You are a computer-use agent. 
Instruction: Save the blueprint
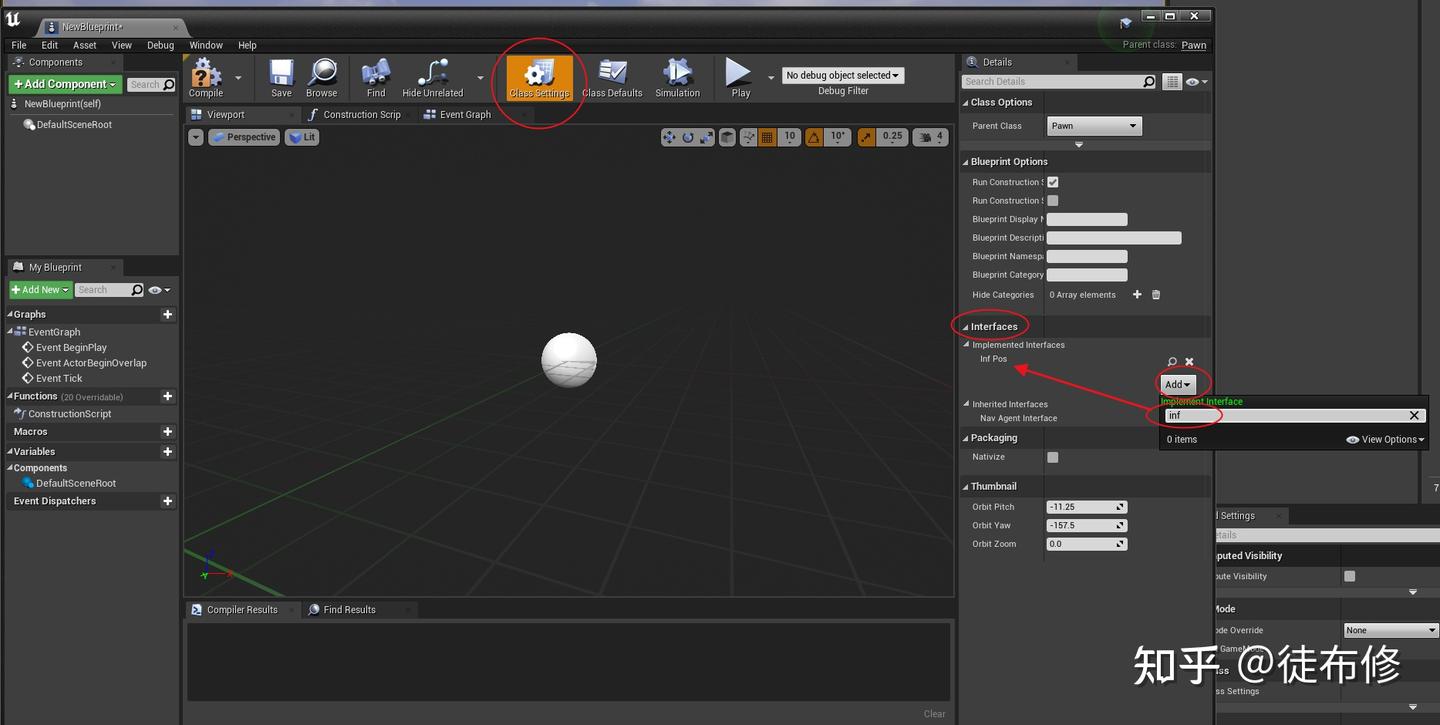[280, 77]
